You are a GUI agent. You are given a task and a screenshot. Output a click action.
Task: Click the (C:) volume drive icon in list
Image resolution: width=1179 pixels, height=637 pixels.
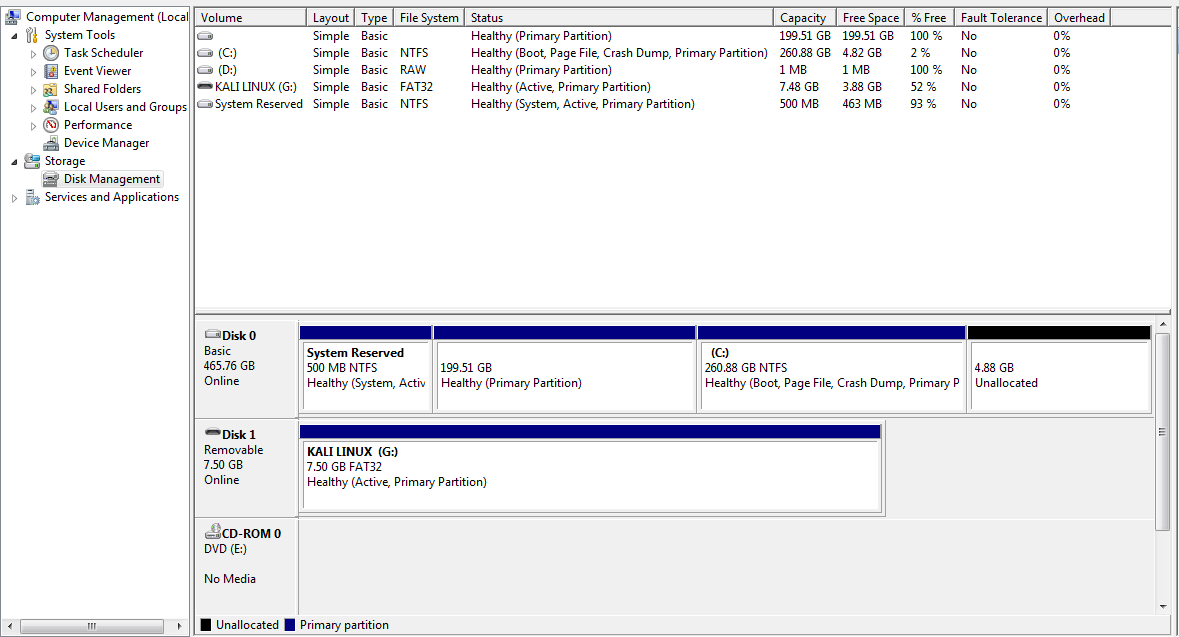click(x=205, y=53)
